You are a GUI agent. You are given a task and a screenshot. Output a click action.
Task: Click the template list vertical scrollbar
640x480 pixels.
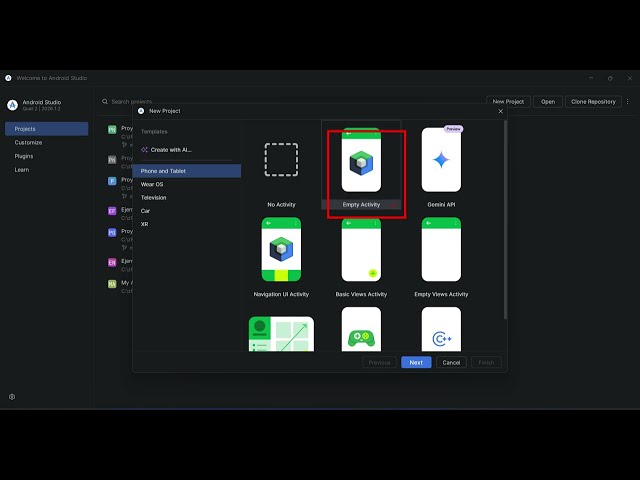[x=506, y=220]
